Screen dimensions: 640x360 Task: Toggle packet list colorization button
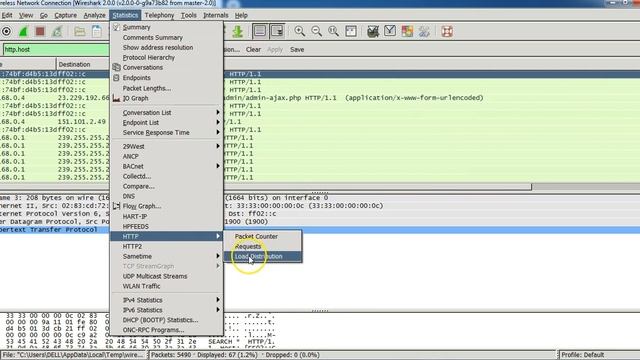click(260, 31)
